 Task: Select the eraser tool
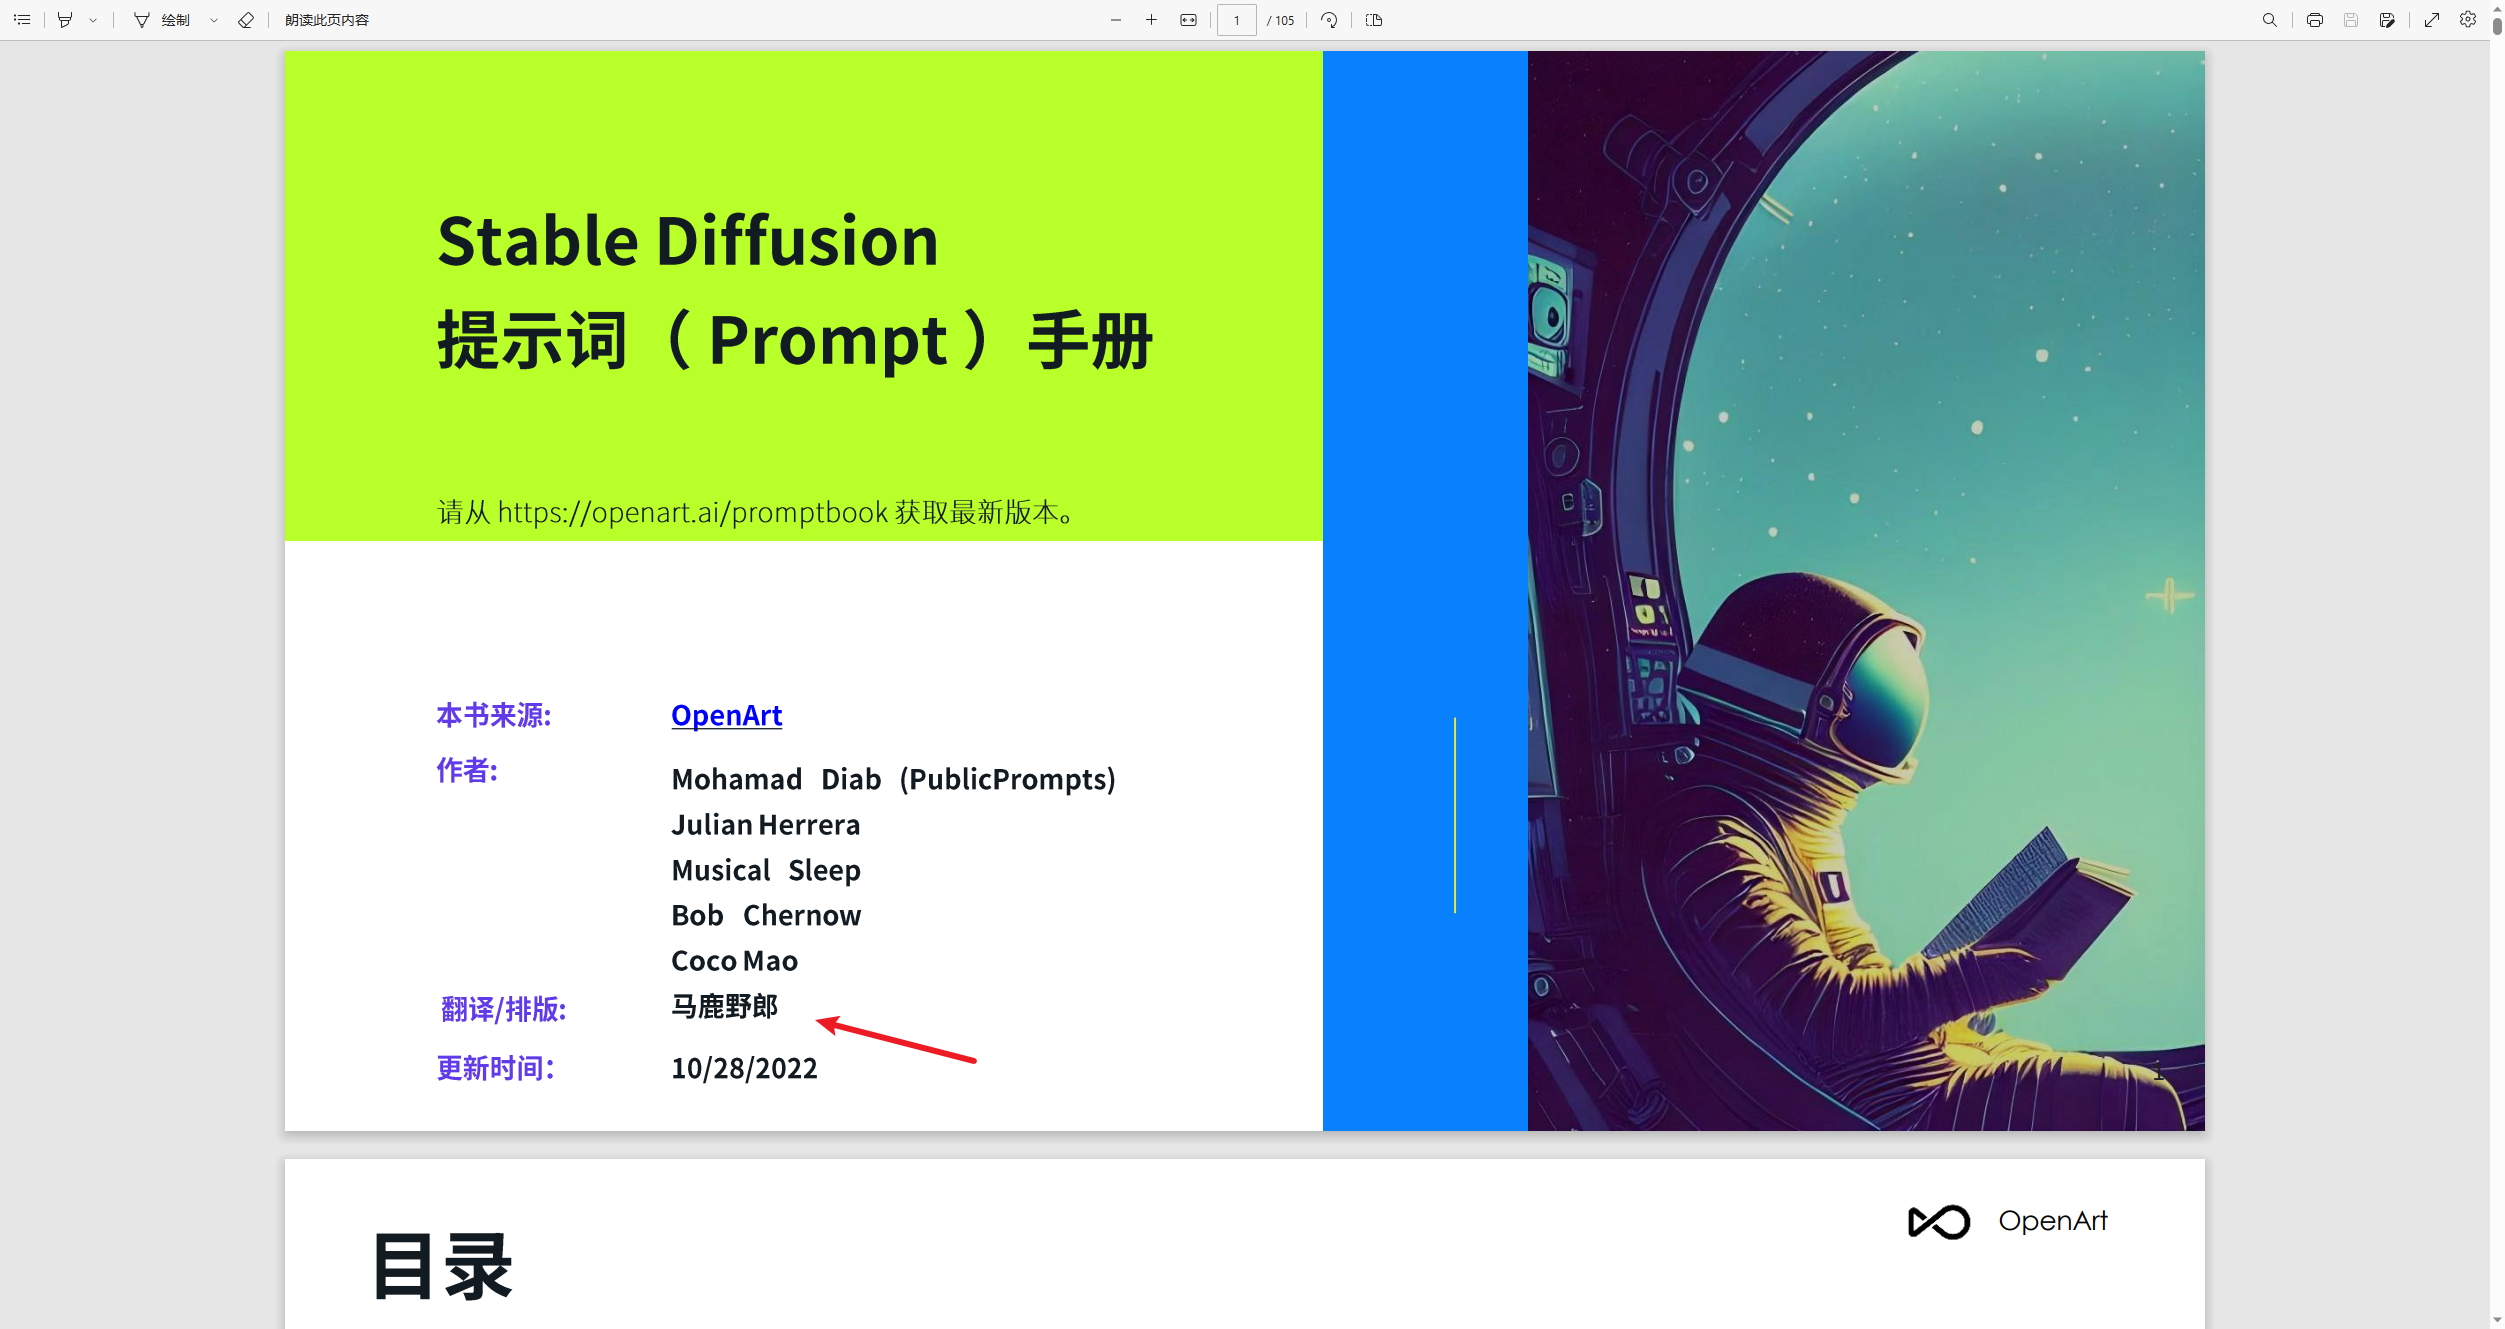pos(246,20)
